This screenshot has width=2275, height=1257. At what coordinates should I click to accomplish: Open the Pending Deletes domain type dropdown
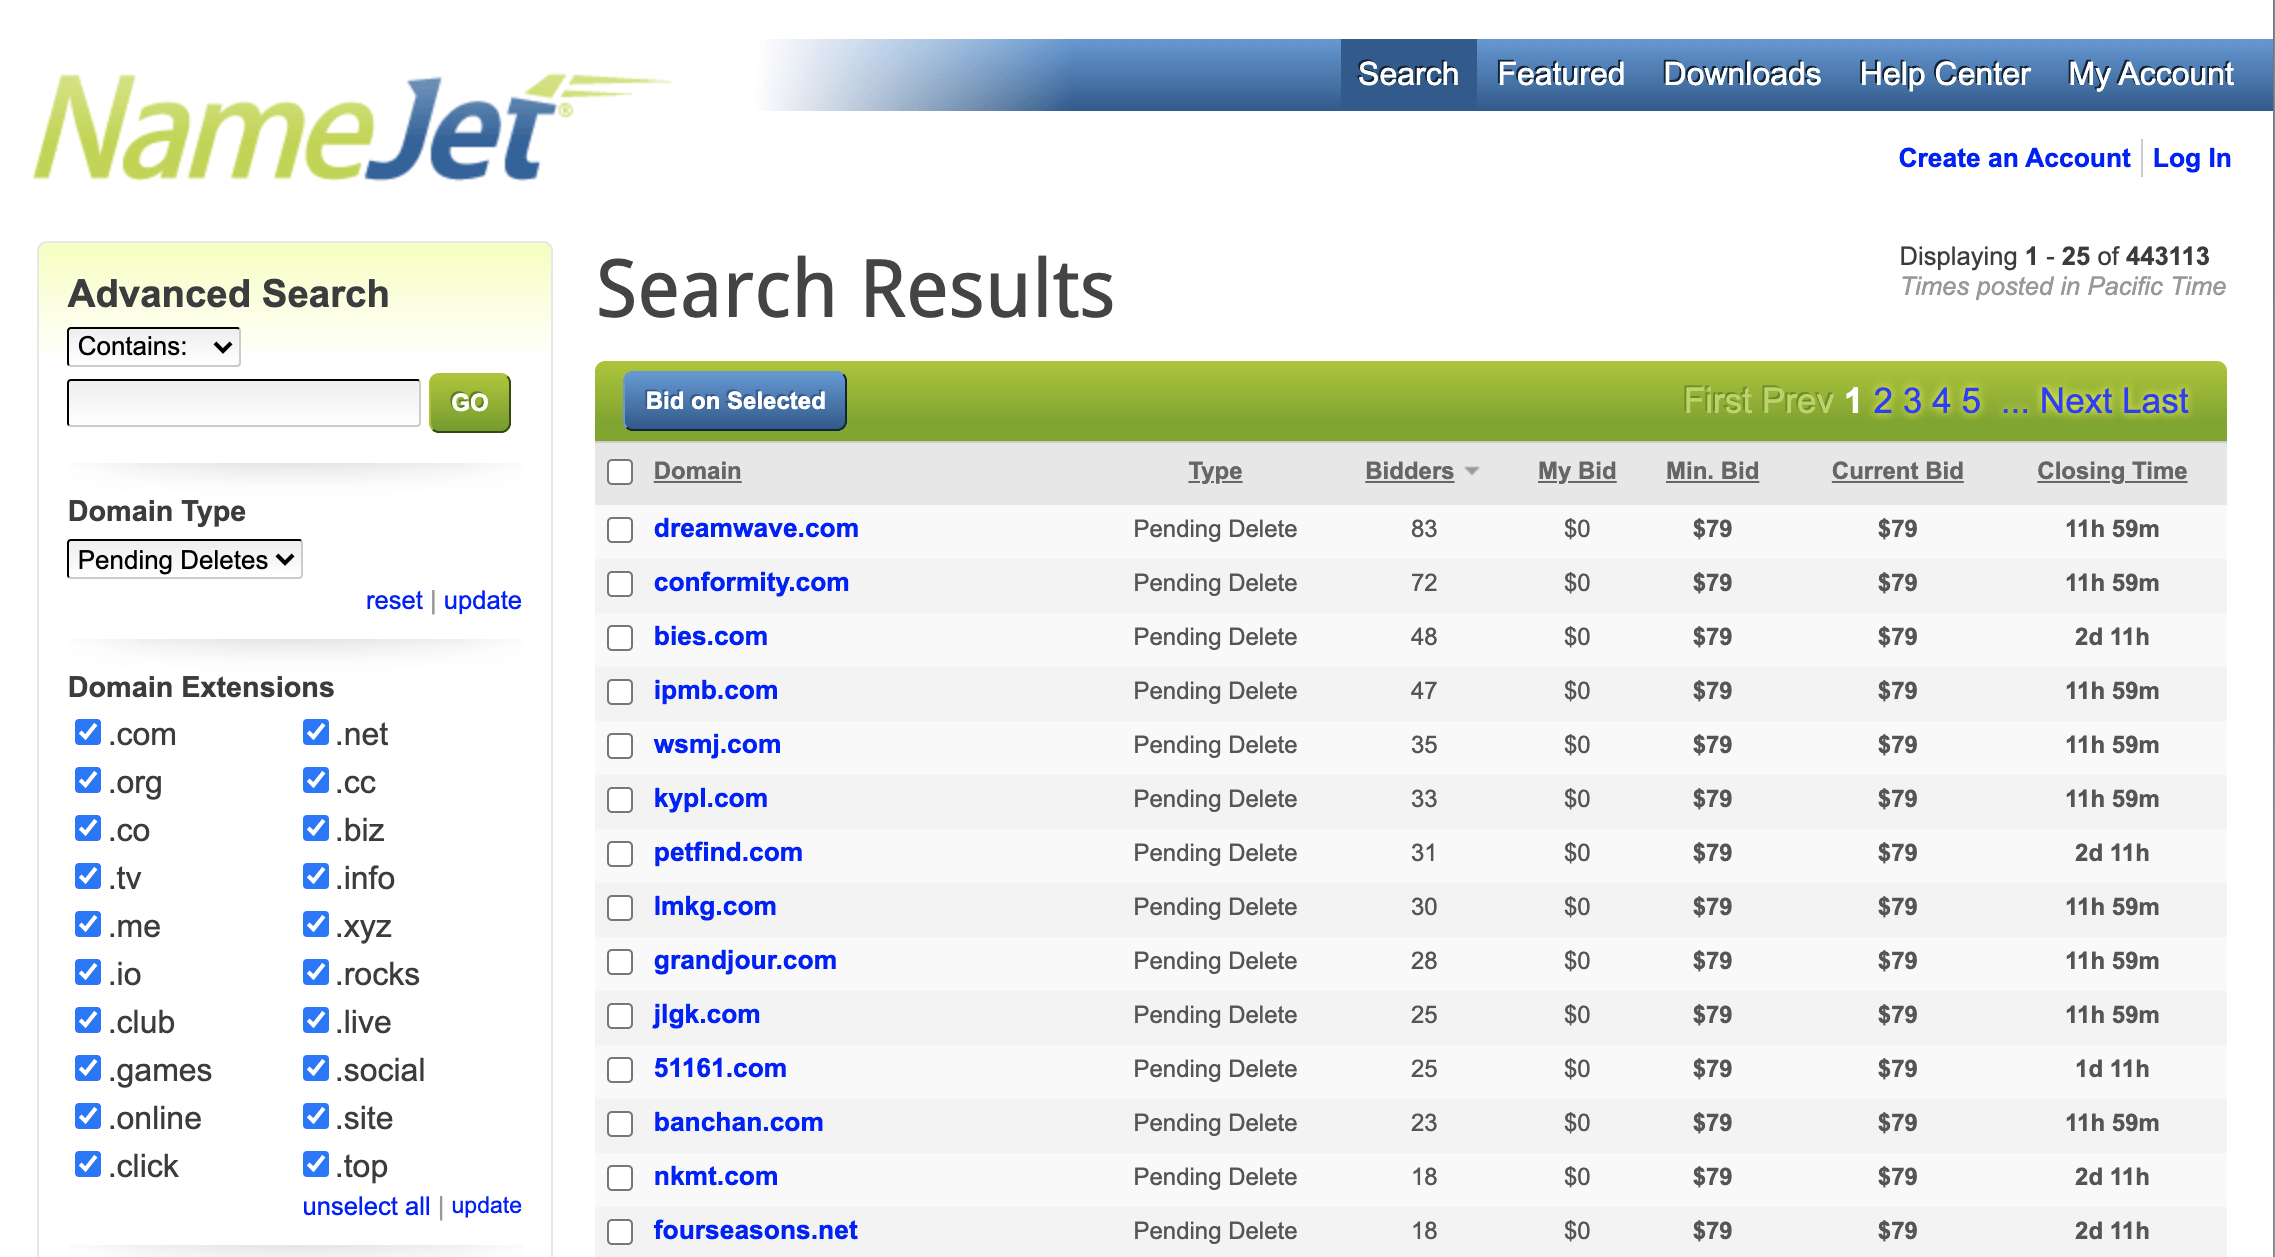pos(185,559)
